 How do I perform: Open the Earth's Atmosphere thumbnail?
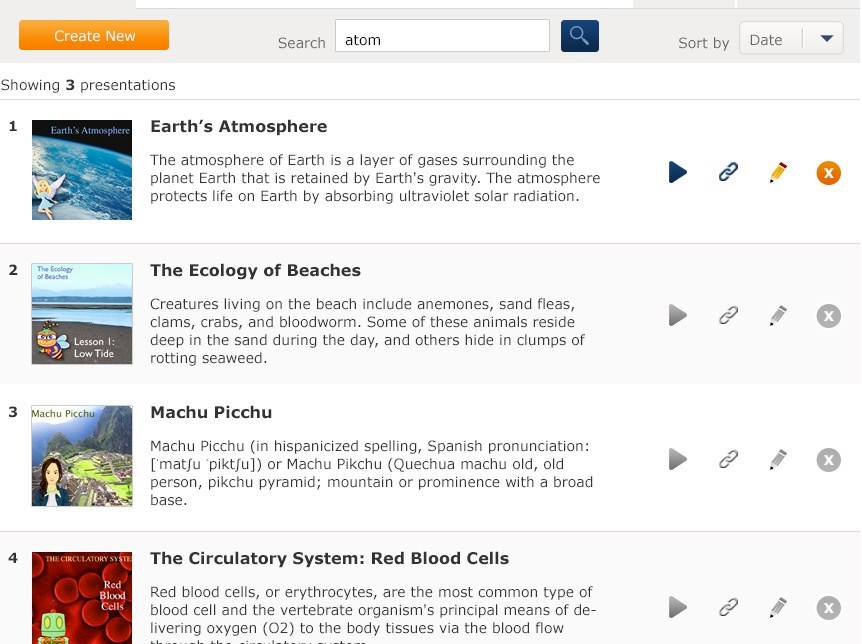[82, 170]
